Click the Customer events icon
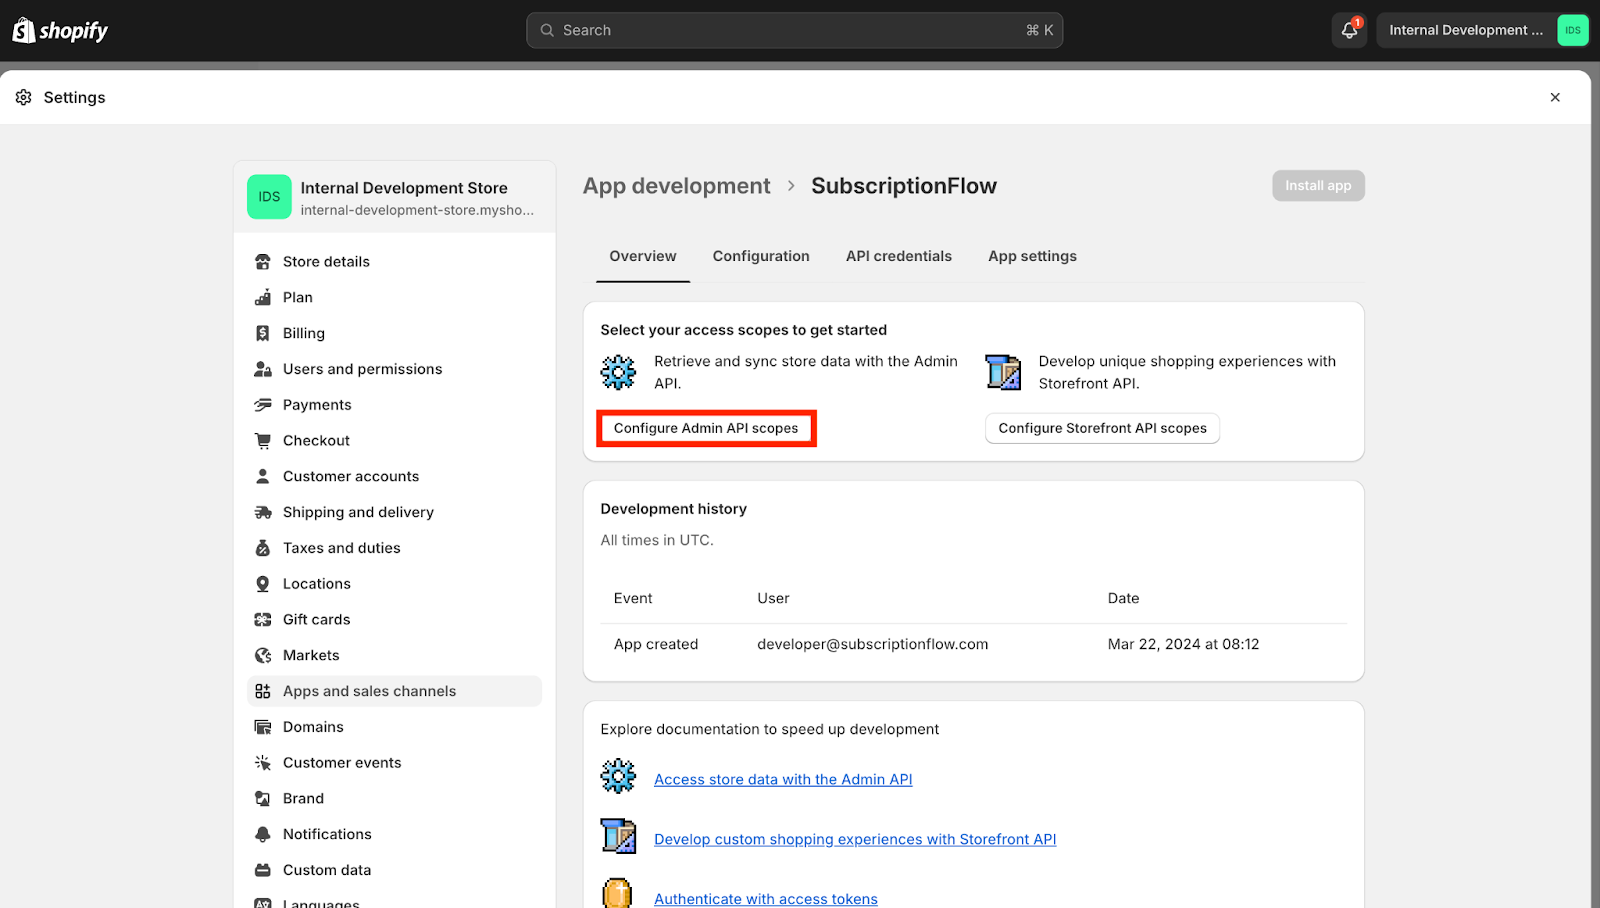The image size is (1600, 908). tap(263, 763)
